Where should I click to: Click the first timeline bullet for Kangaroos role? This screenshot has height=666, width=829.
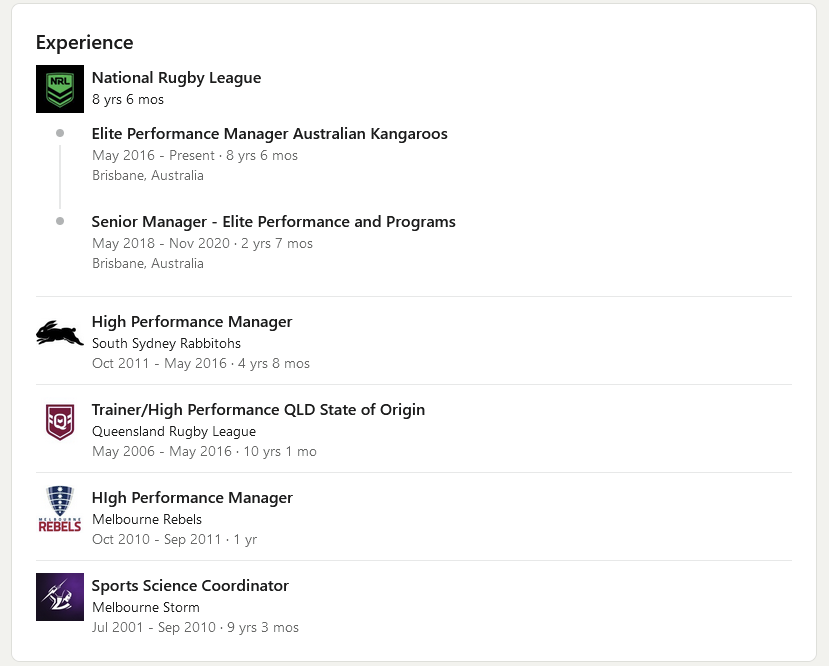point(60,133)
